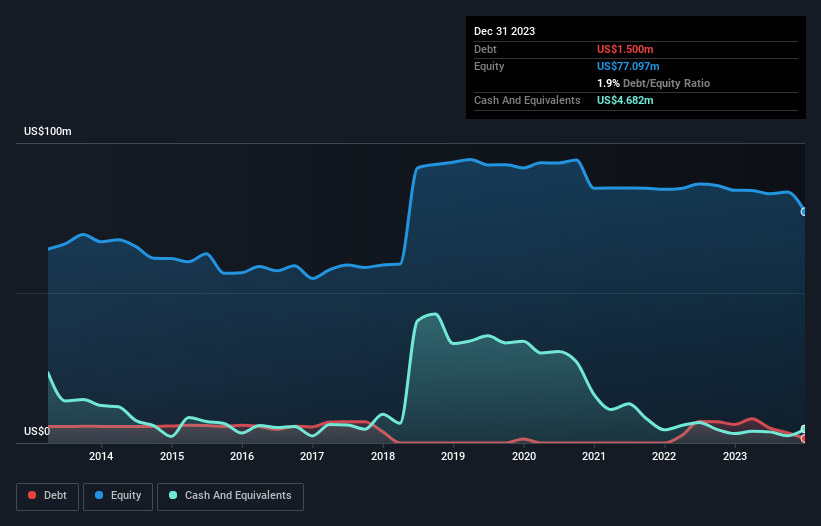
Task: Select the 2014 x-axis label
Action: click(x=101, y=456)
